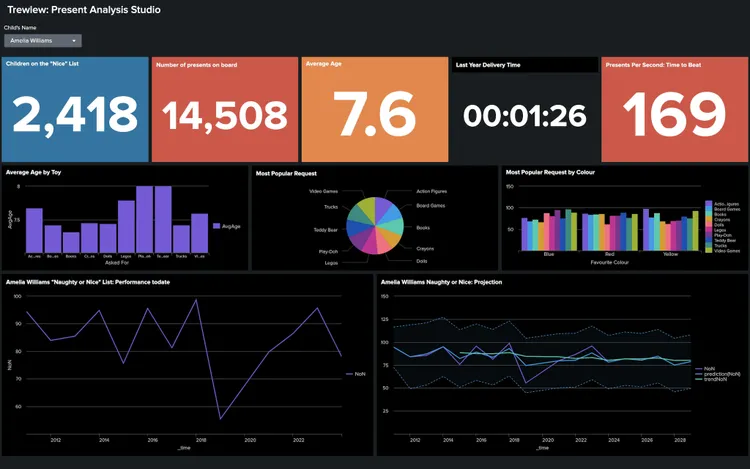Select the Teddy Bear pie chart label
The height and width of the screenshot is (469, 750).
click(325, 230)
